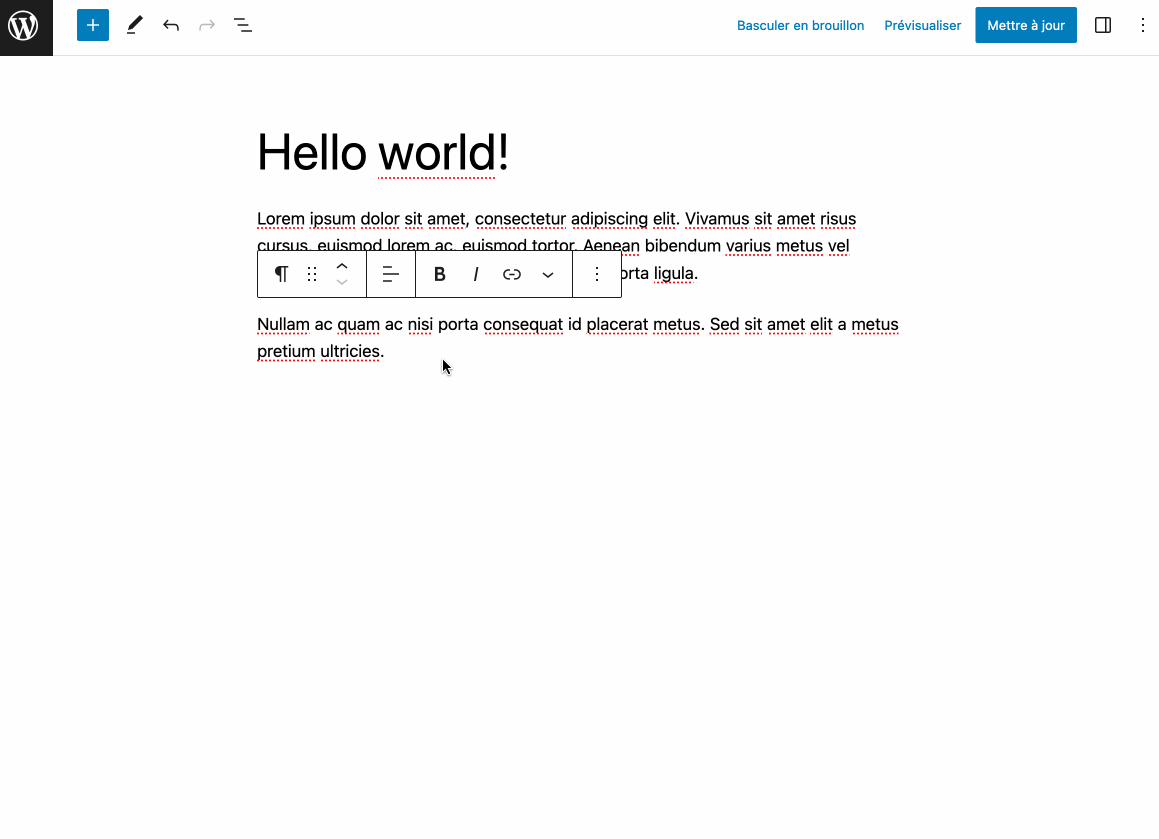Expand more rich text controls chevron
Image resolution: width=1159 pixels, height=839 pixels.
[548, 274]
